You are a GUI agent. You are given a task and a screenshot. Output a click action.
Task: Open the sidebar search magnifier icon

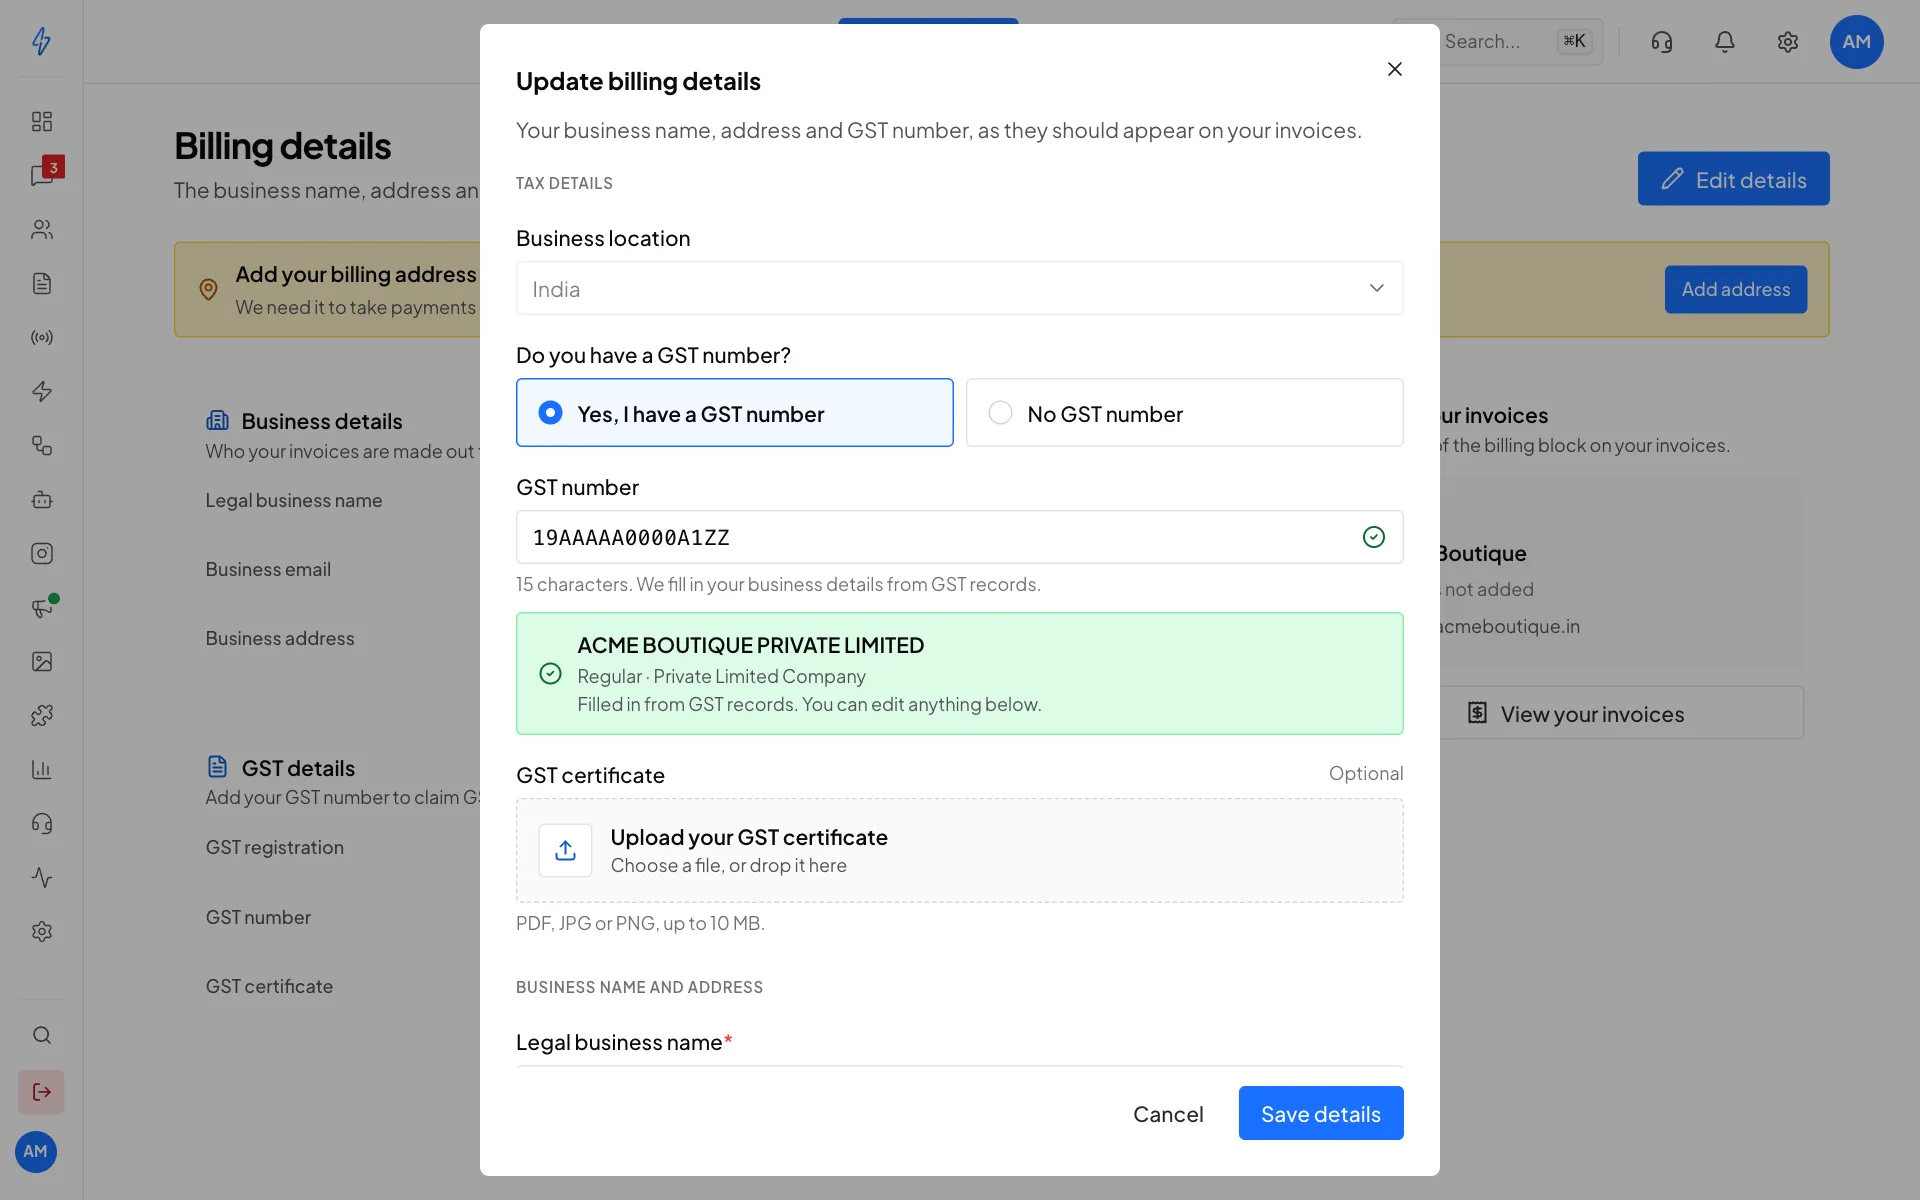41,1035
